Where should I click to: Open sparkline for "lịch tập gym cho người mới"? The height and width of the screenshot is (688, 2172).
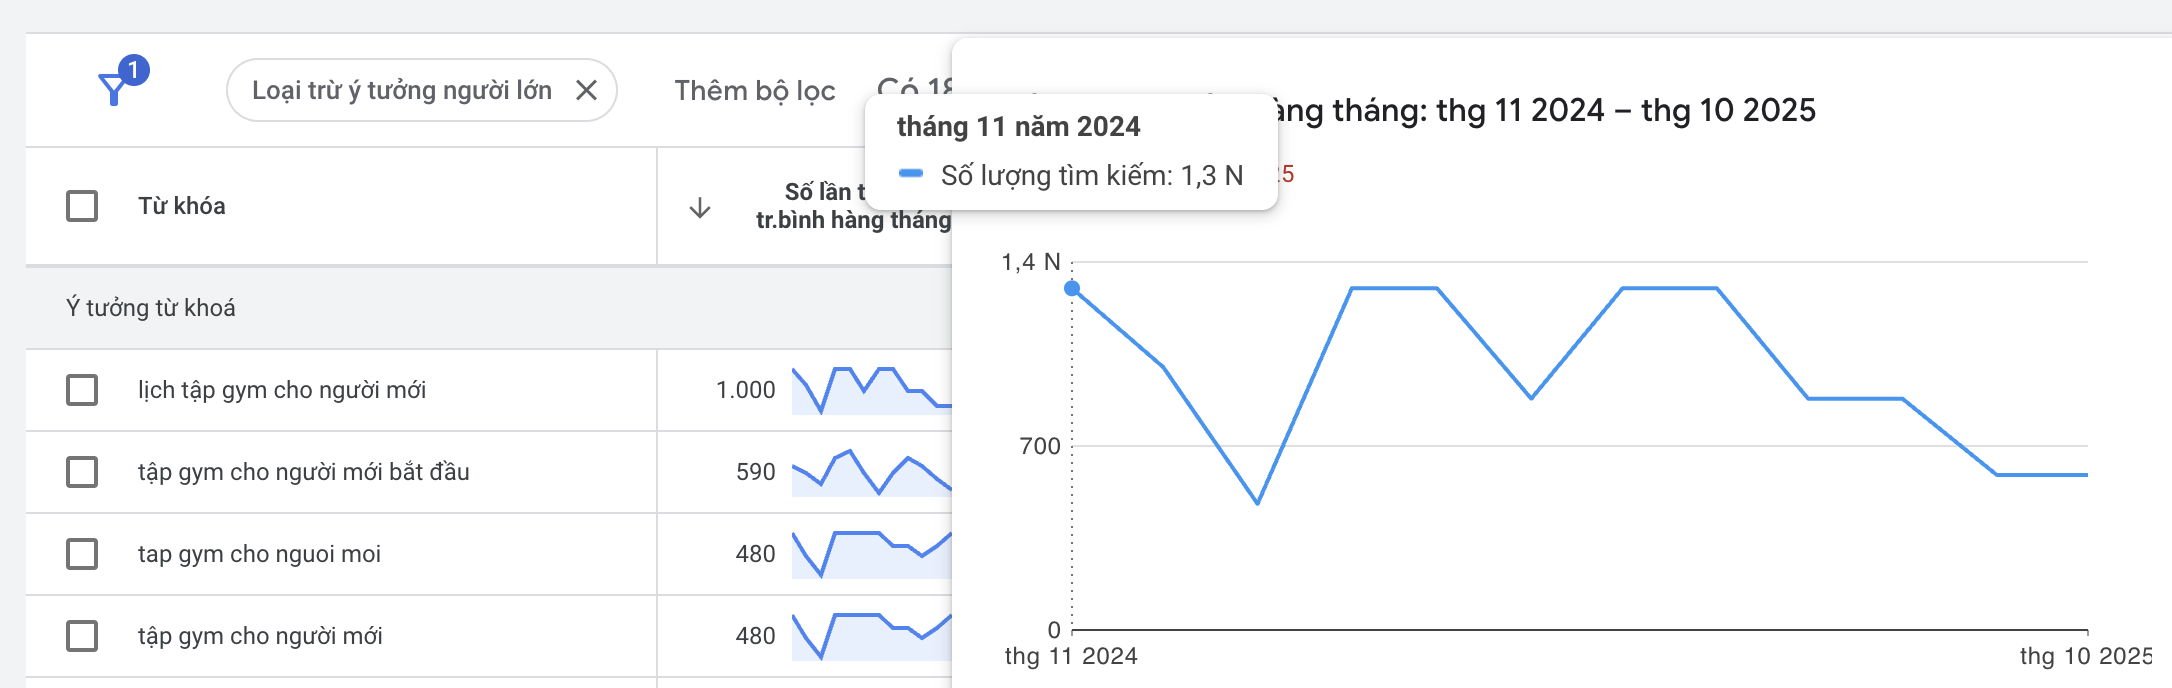870,390
